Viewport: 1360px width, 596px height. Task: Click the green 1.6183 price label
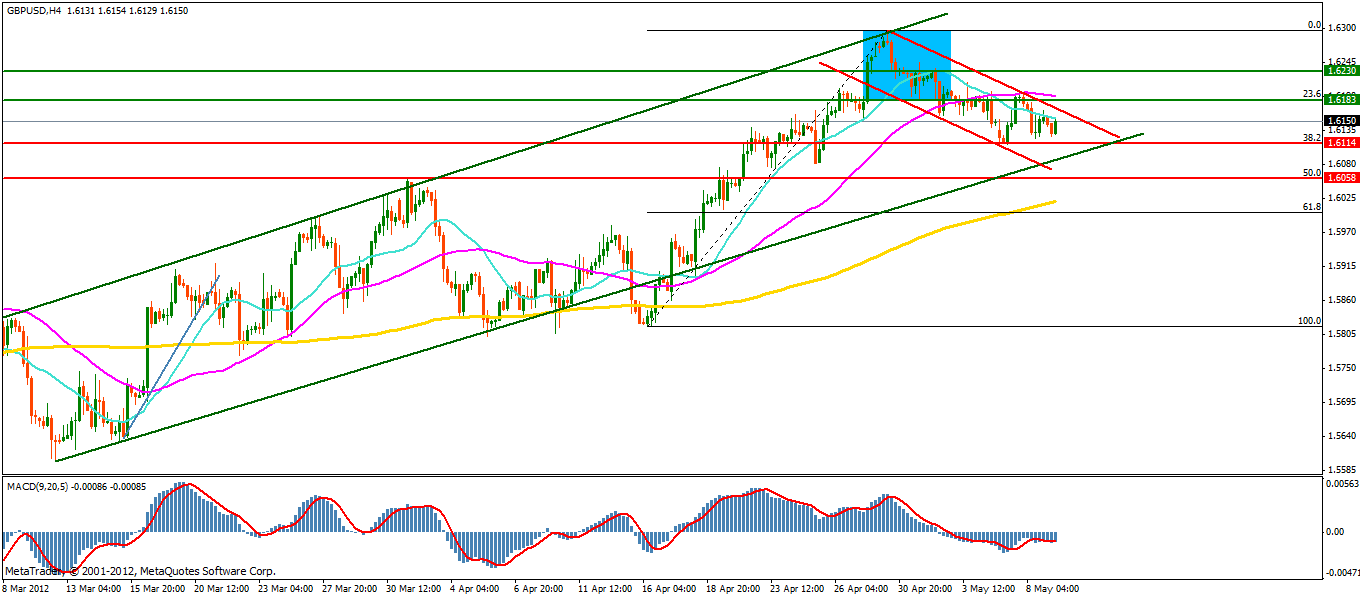tap(1340, 100)
